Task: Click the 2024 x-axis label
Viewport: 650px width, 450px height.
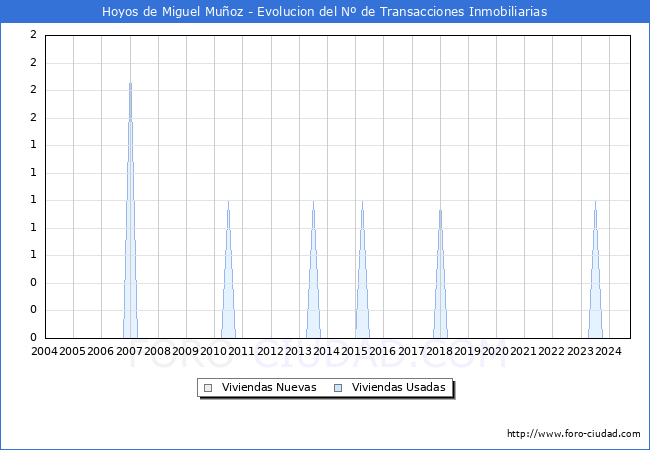Action: pyautogui.click(x=608, y=351)
